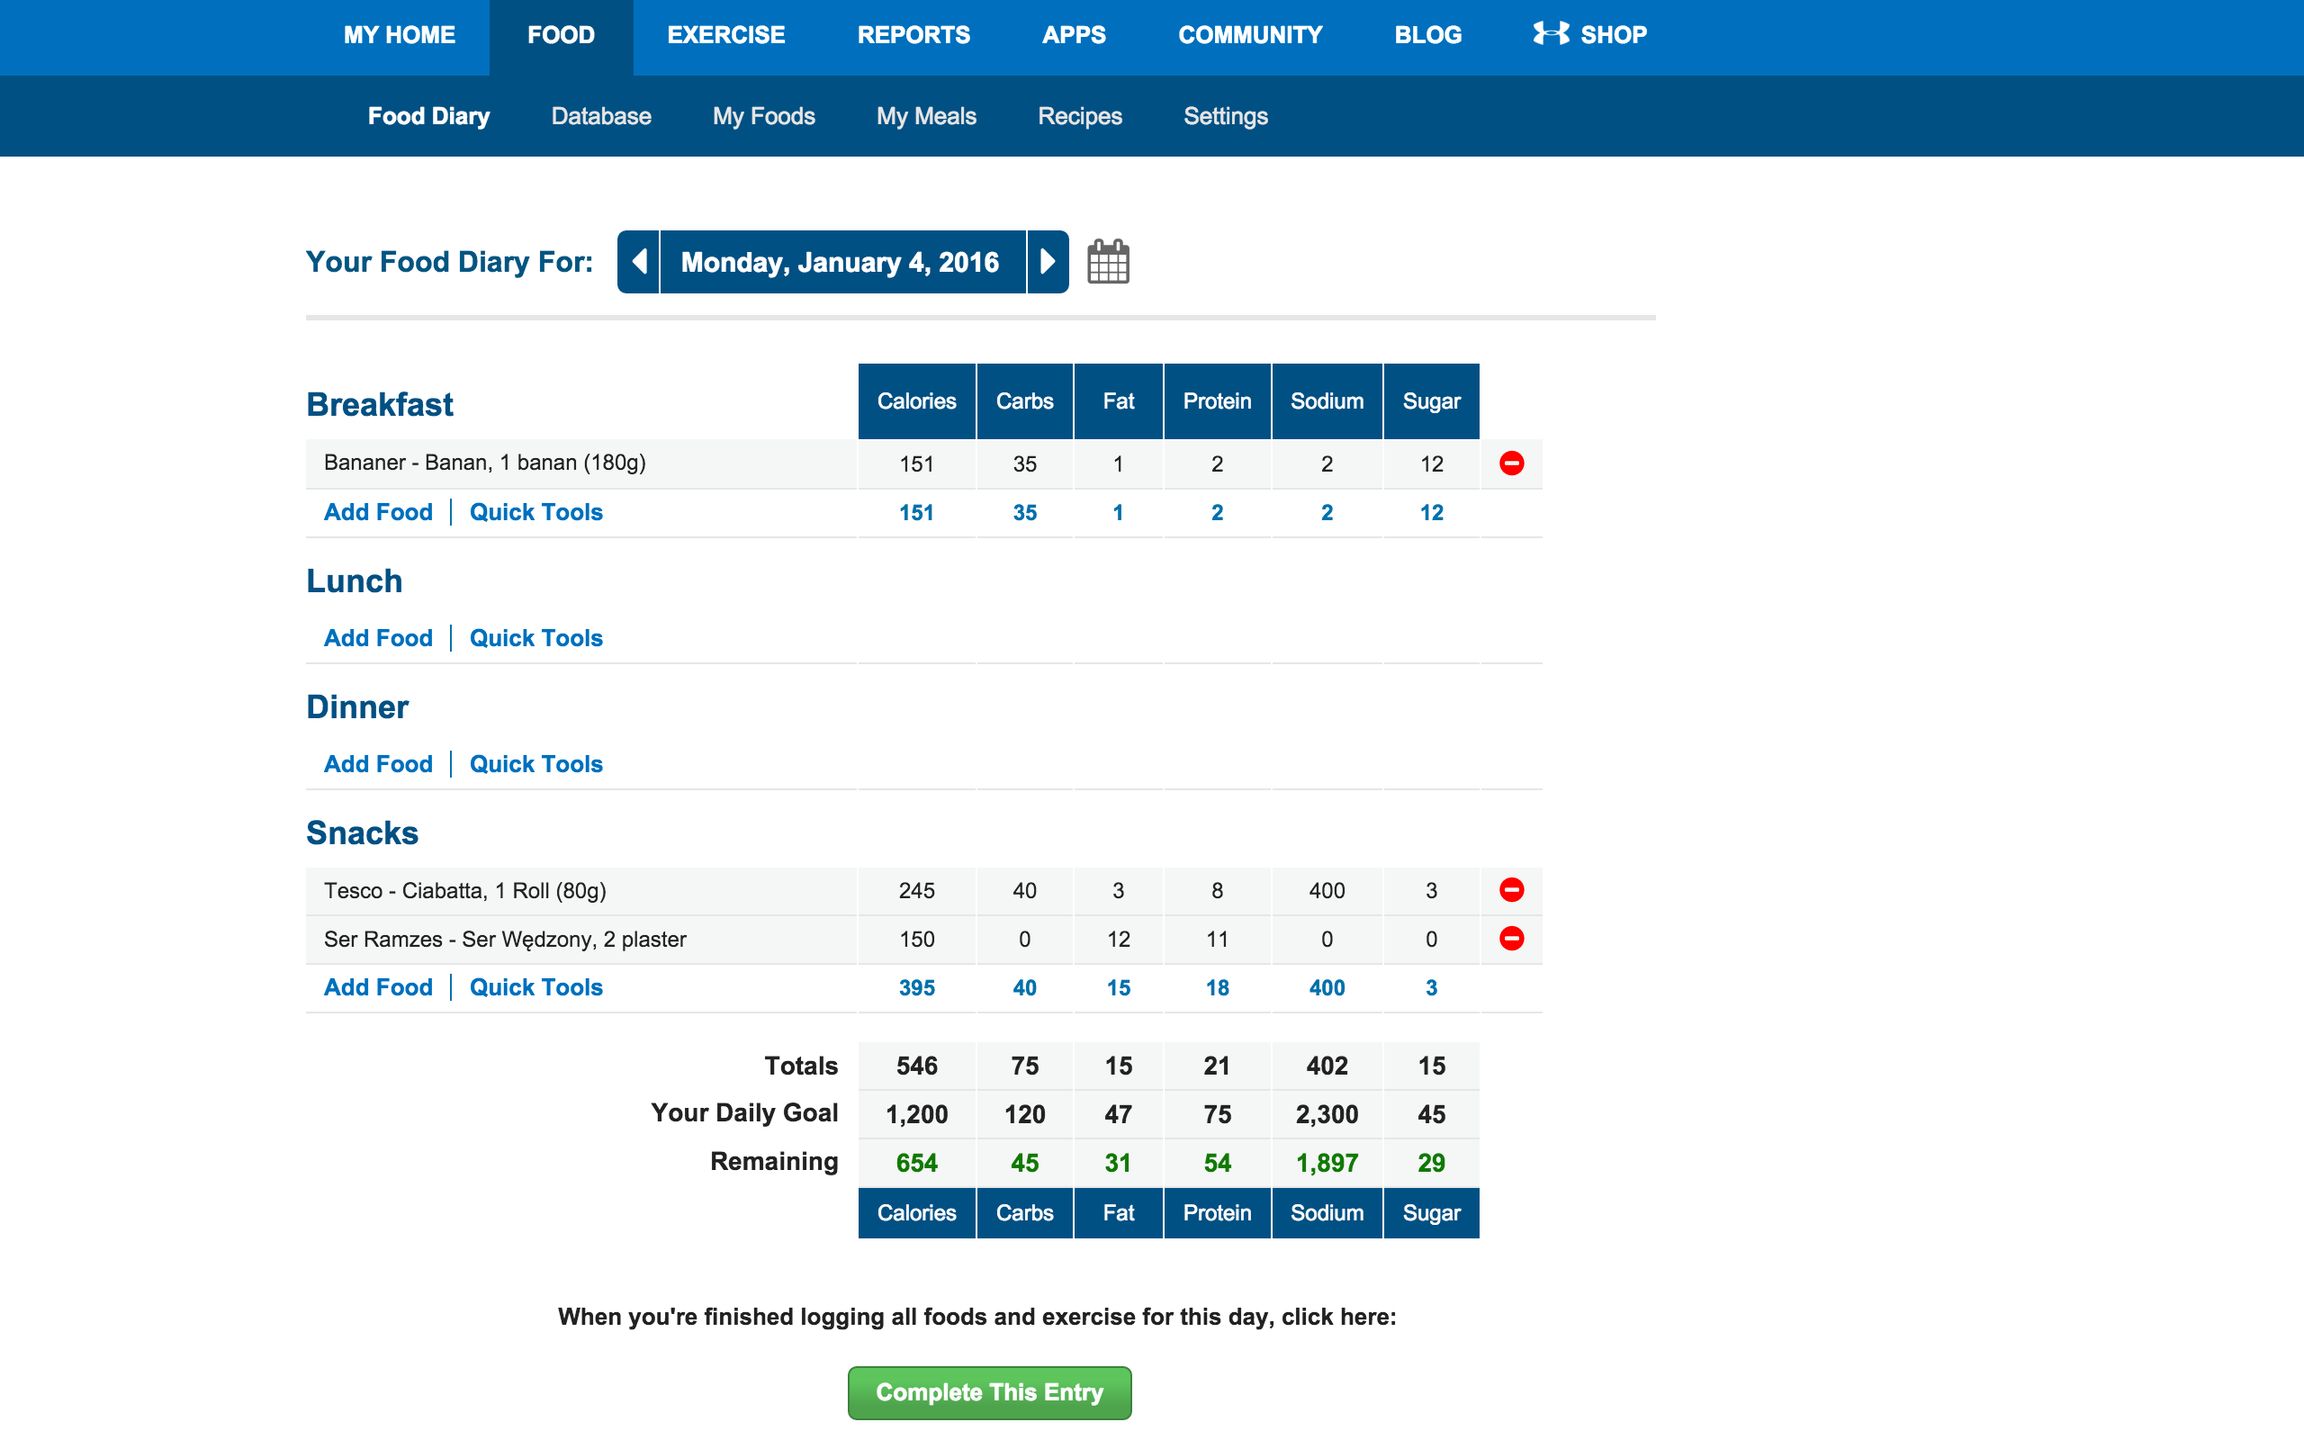
Task: Go to previous day arrow
Action: coord(639,262)
